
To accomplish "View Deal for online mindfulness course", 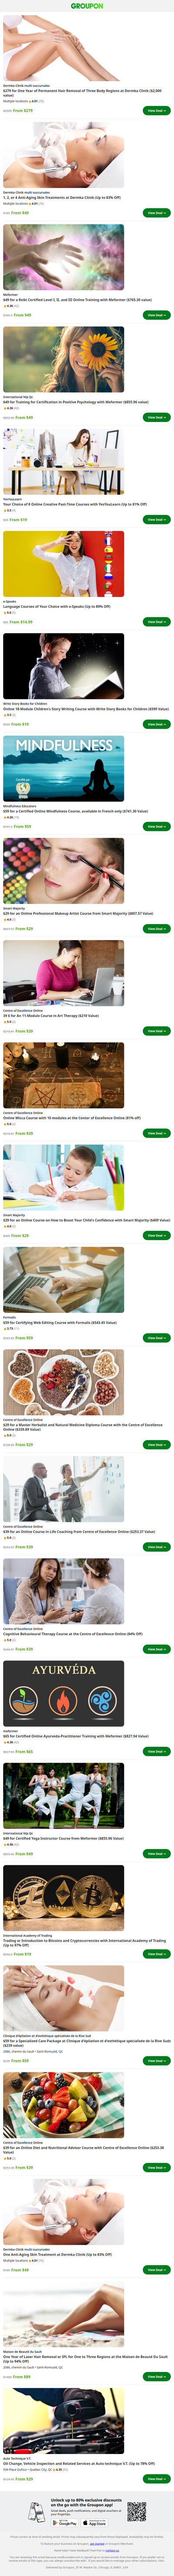I will [x=156, y=826].
